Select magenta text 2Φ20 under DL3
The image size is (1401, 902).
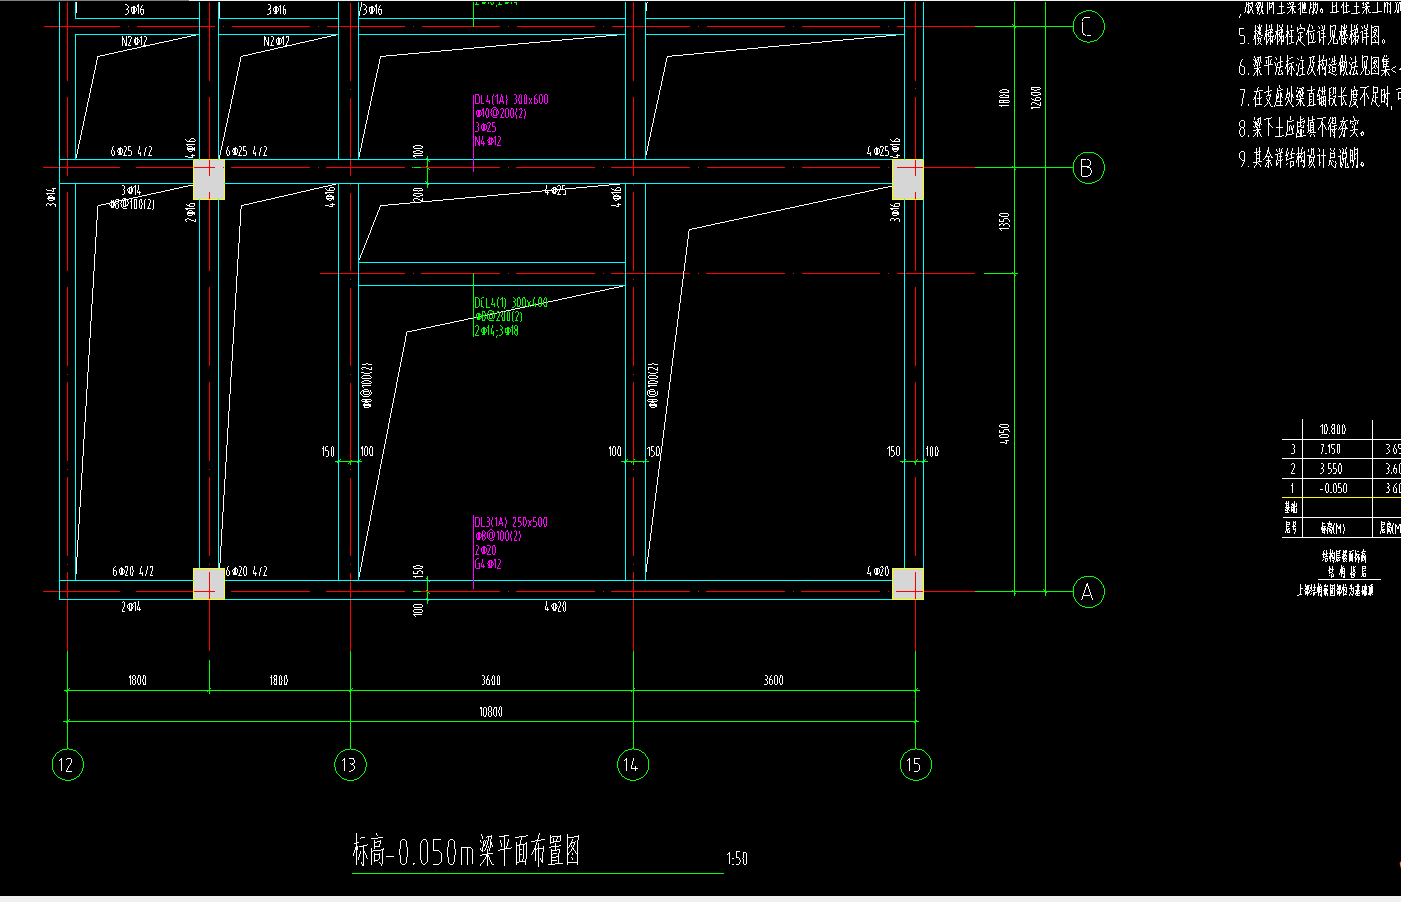(x=485, y=551)
